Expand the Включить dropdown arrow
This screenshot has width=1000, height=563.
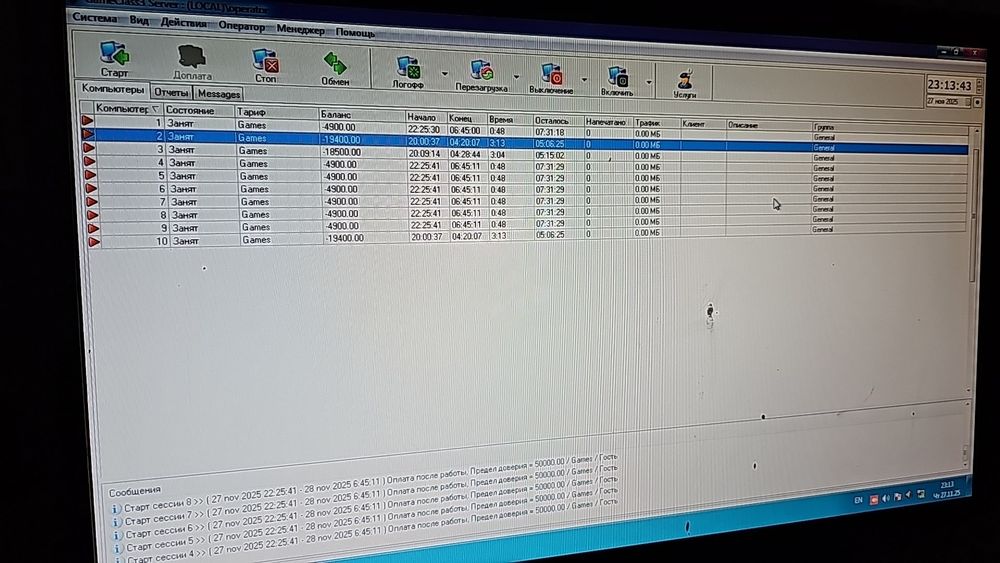pos(649,82)
